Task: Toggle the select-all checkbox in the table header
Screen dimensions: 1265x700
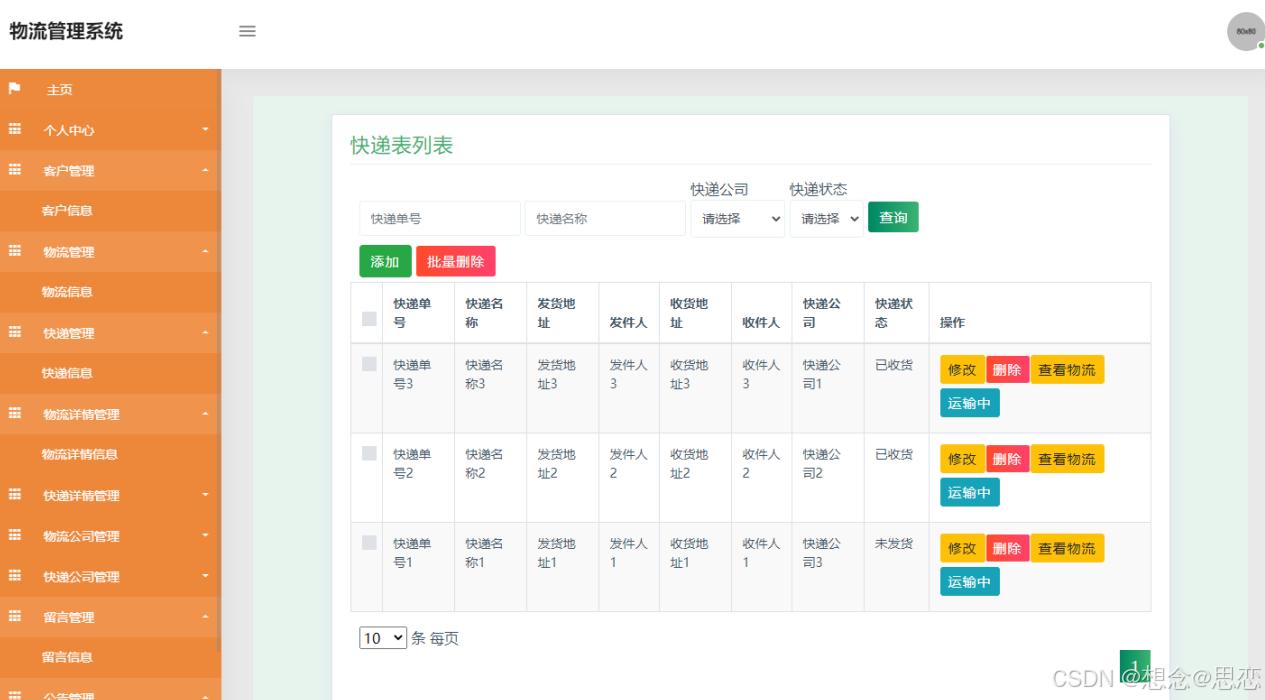Action: point(369,319)
